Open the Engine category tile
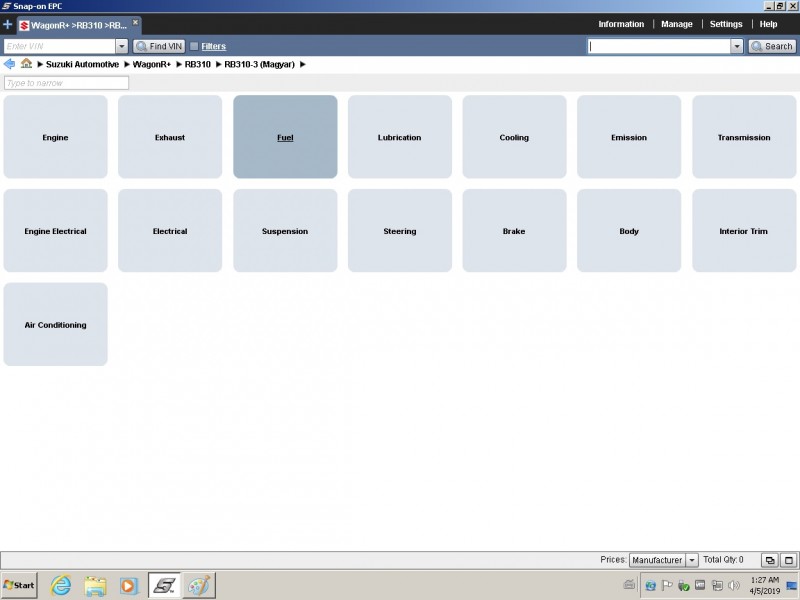 click(x=55, y=137)
